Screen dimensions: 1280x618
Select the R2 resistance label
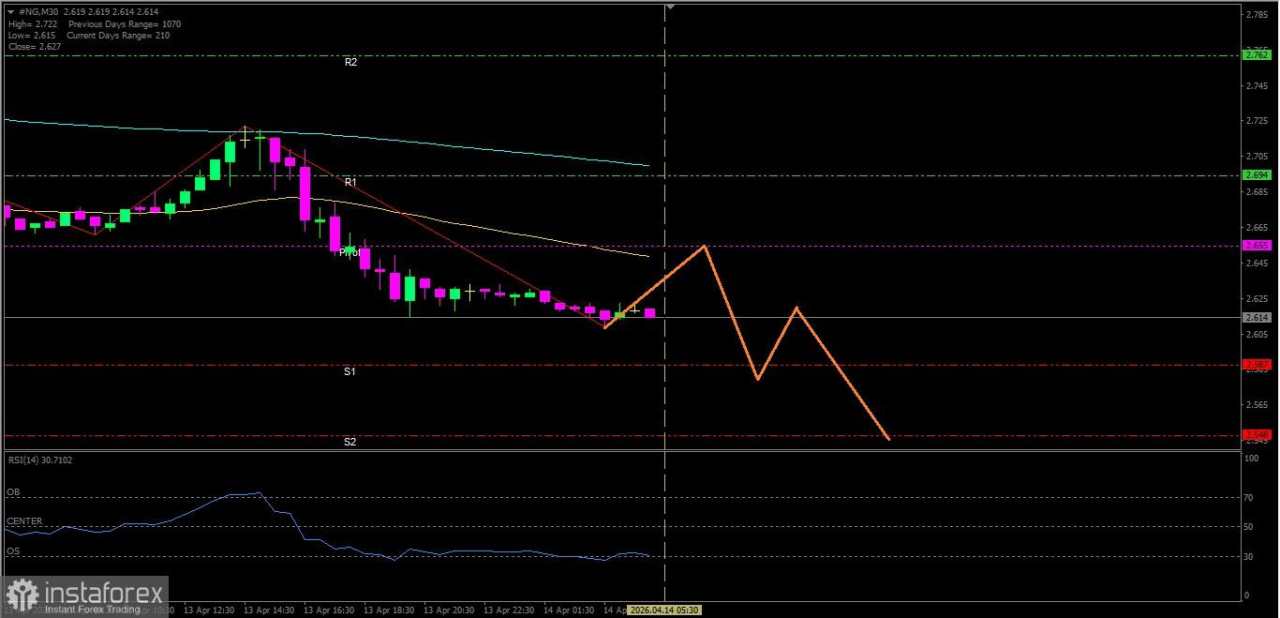click(x=350, y=62)
